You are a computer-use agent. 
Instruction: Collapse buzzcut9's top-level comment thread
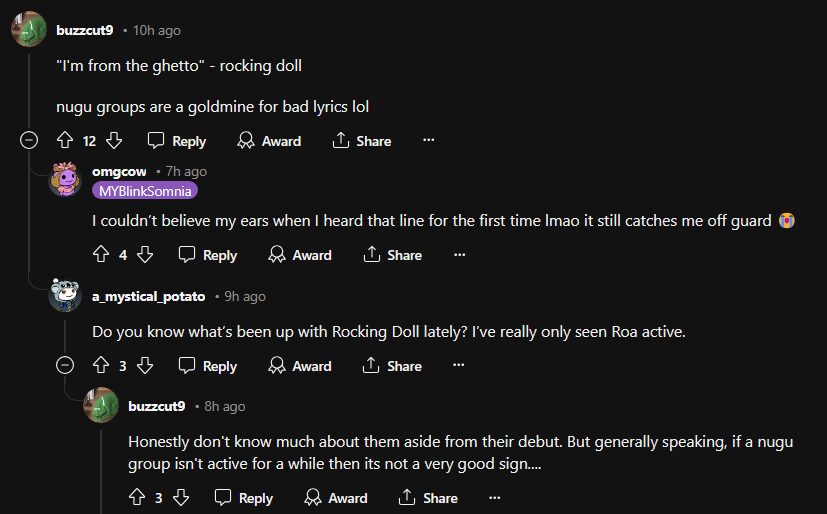[30, 141]
